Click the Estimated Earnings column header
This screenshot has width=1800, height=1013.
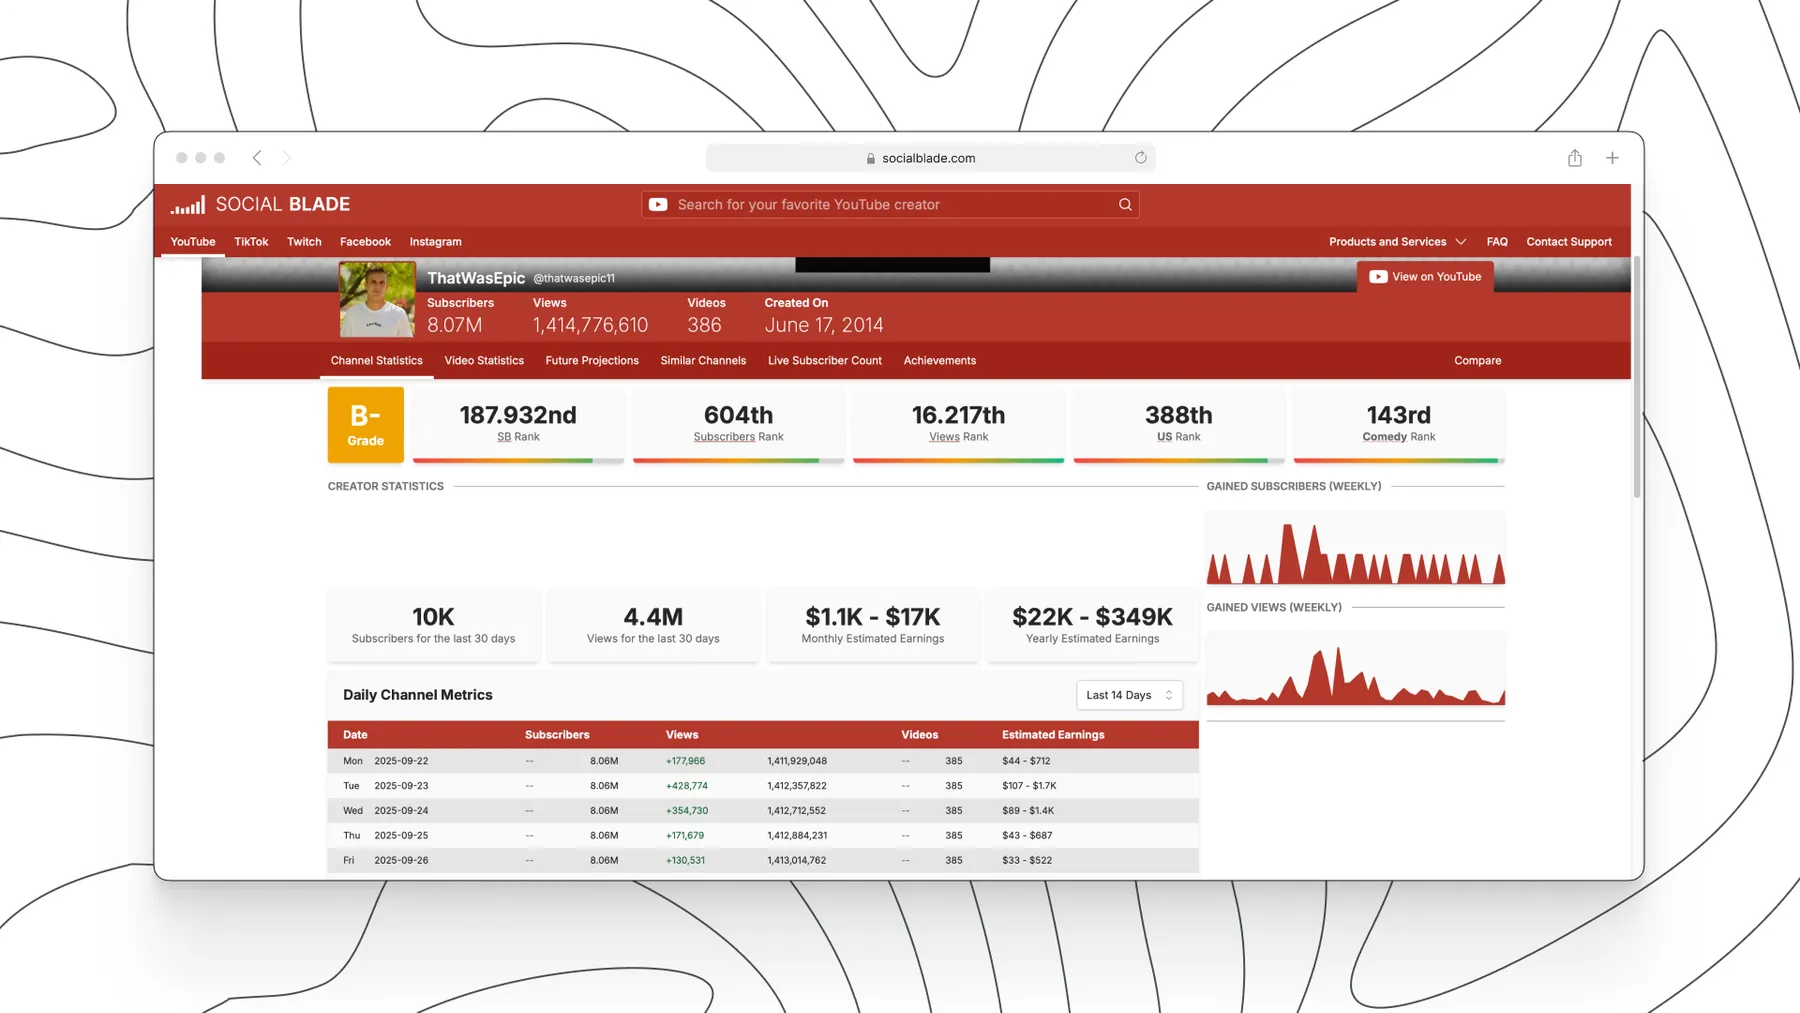1053,735
